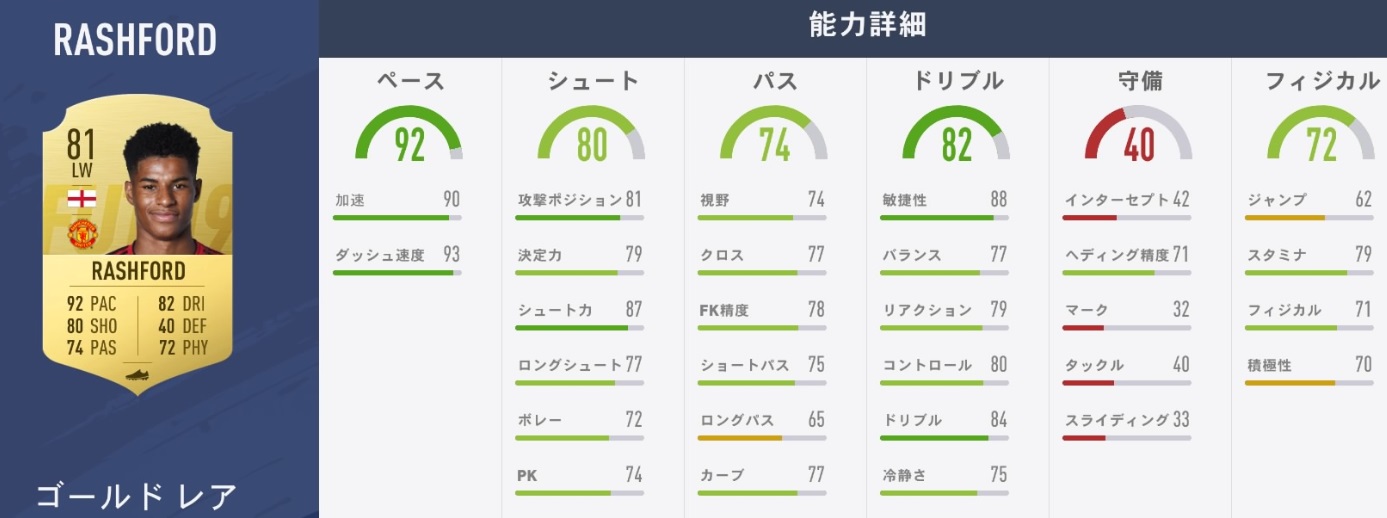Select the ペース gauge showing 92

coord(409,136)
